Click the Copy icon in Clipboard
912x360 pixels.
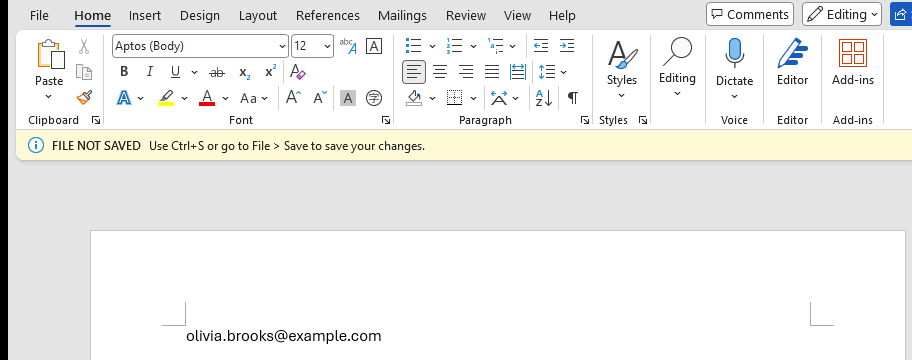(84, 72)
